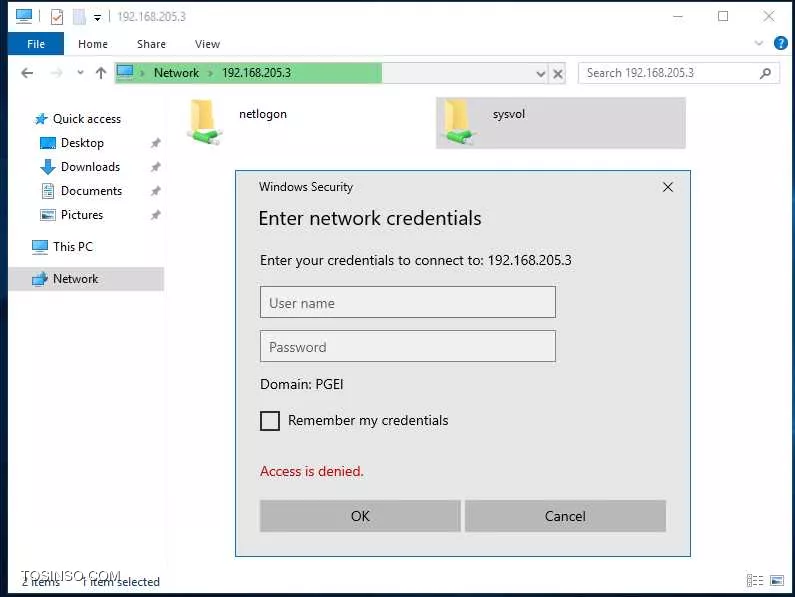
Task: Go up one folder level
Action: (x=100, y=73)
